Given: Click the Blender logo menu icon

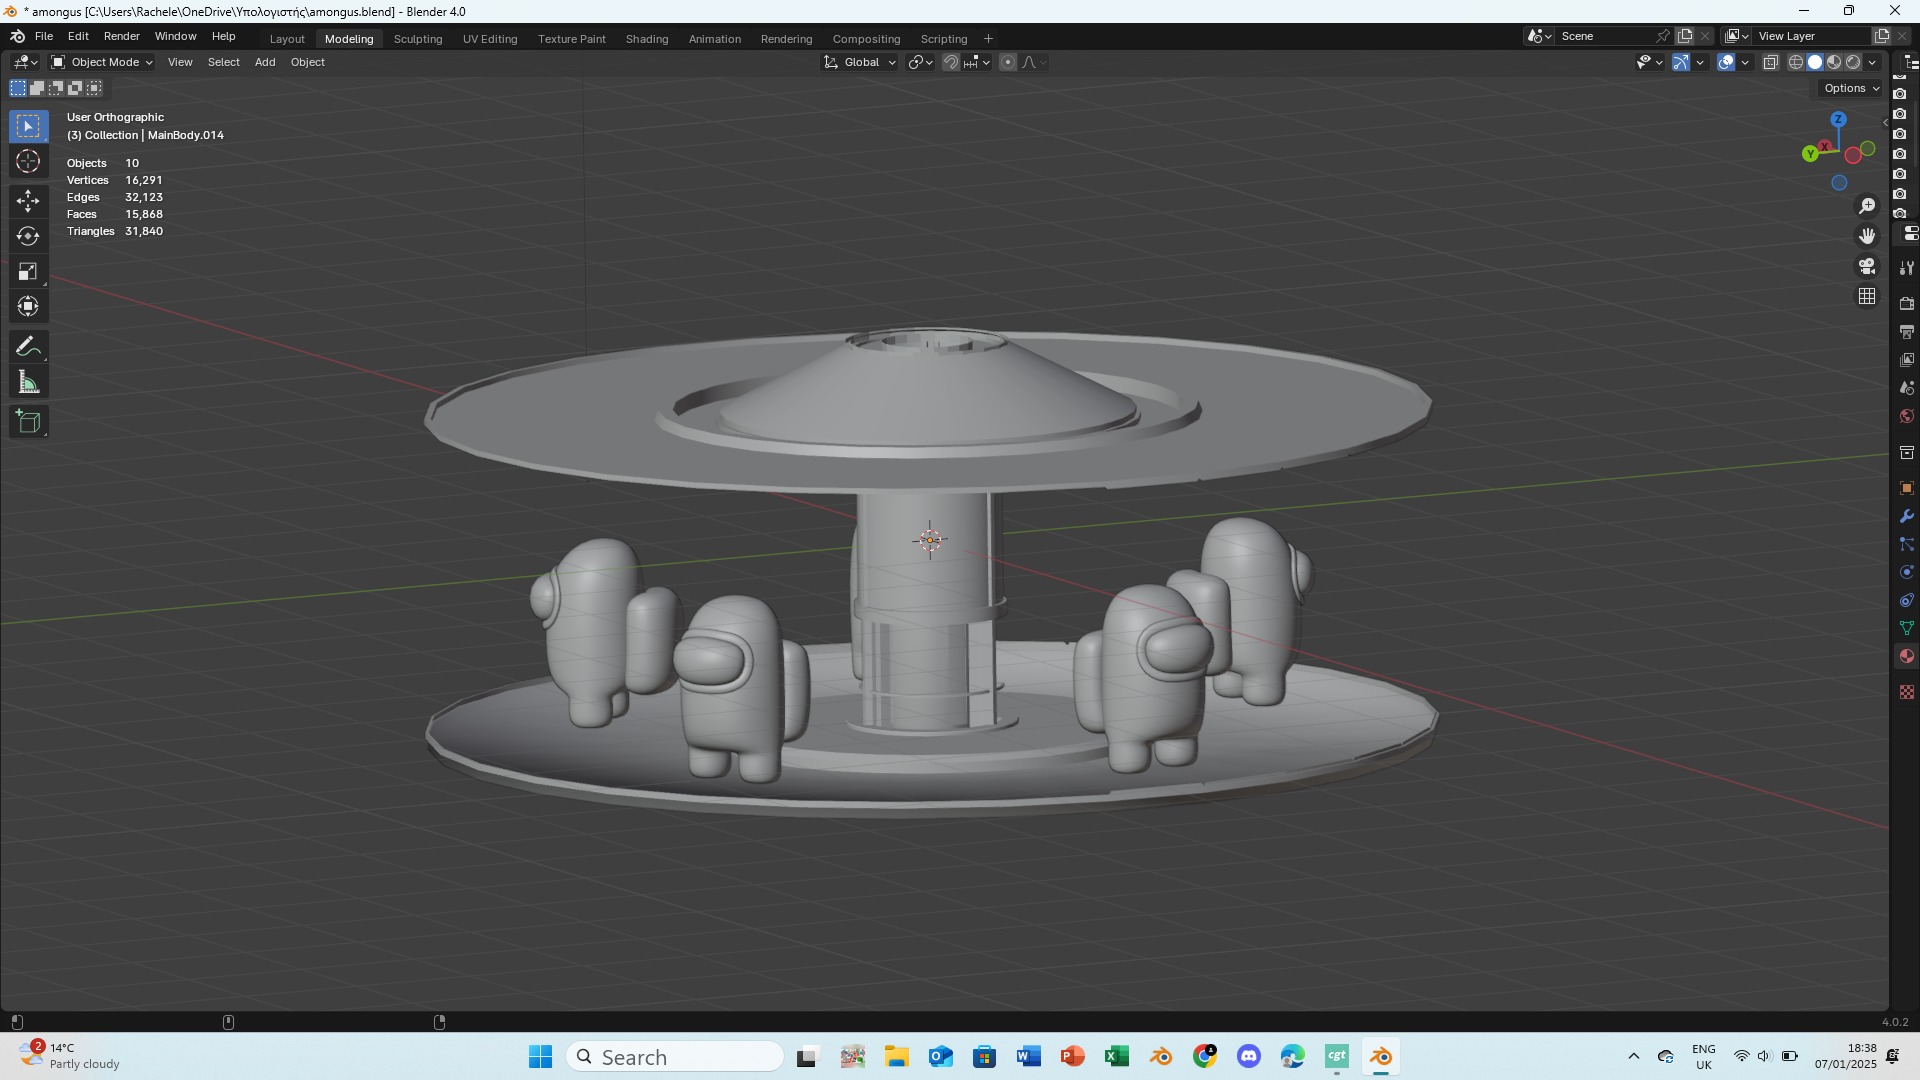Looking at the screenshot, I should (x=17, y=36).
